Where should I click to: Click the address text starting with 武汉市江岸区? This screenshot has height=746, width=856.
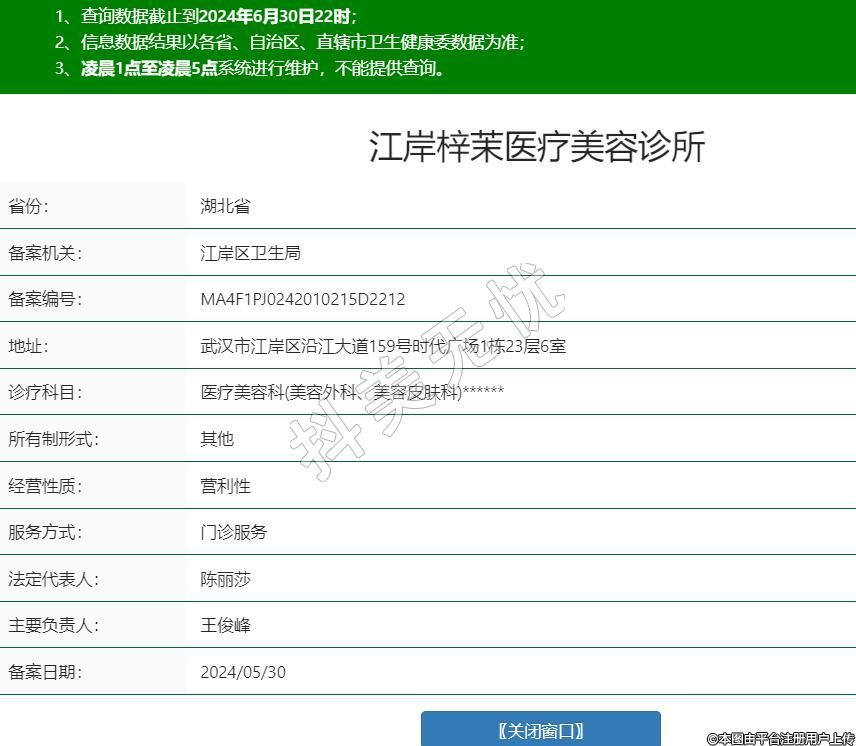383,346
